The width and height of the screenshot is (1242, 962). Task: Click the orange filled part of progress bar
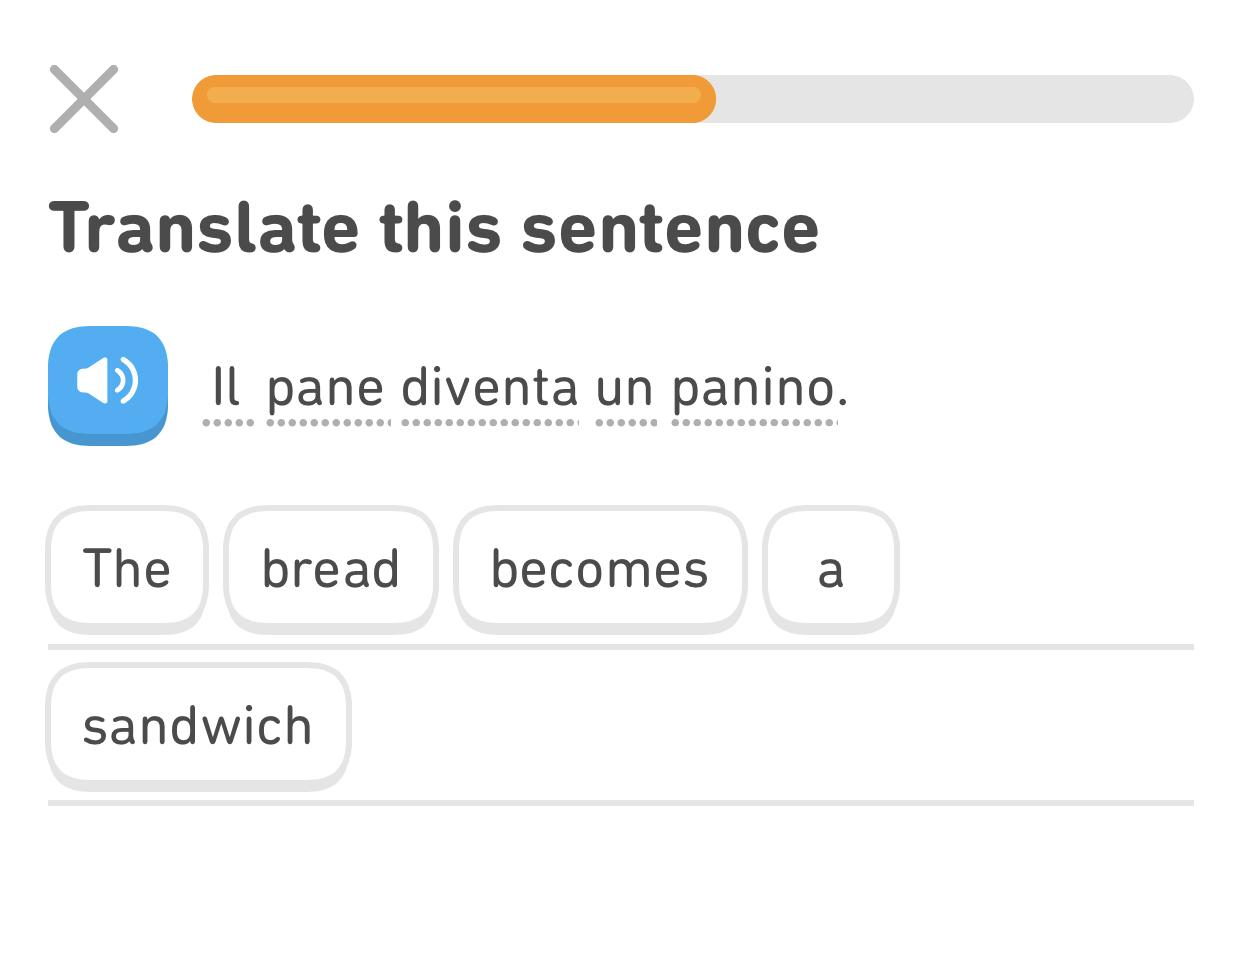coord(454,99)
